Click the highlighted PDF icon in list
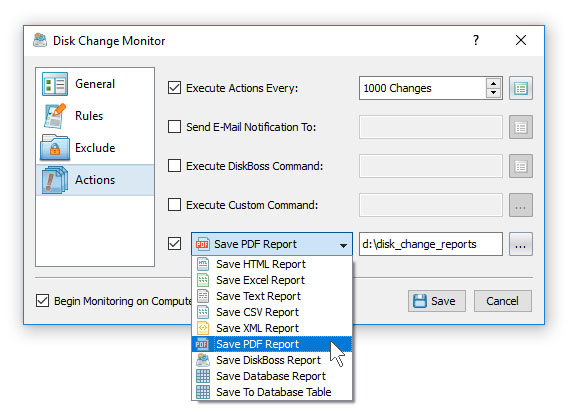The width and height of the screenshot is (571, 414). coord(201,344)
